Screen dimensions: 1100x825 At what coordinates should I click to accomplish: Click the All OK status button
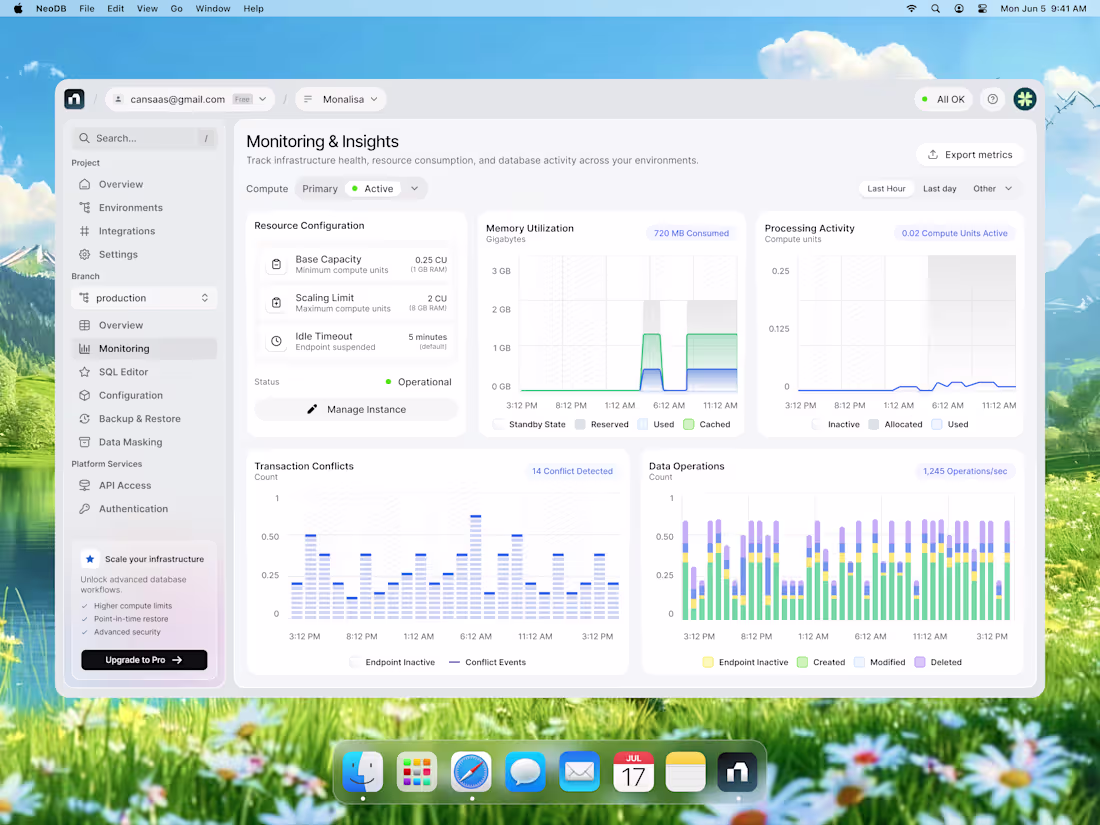pyautogui.click(x=944, y=99)
